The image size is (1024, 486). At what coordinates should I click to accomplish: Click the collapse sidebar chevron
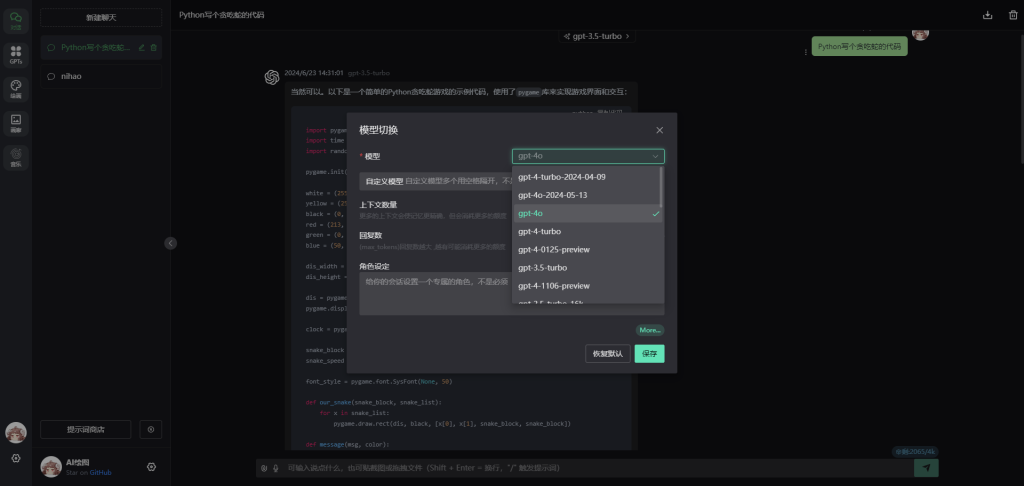point(170,243)
